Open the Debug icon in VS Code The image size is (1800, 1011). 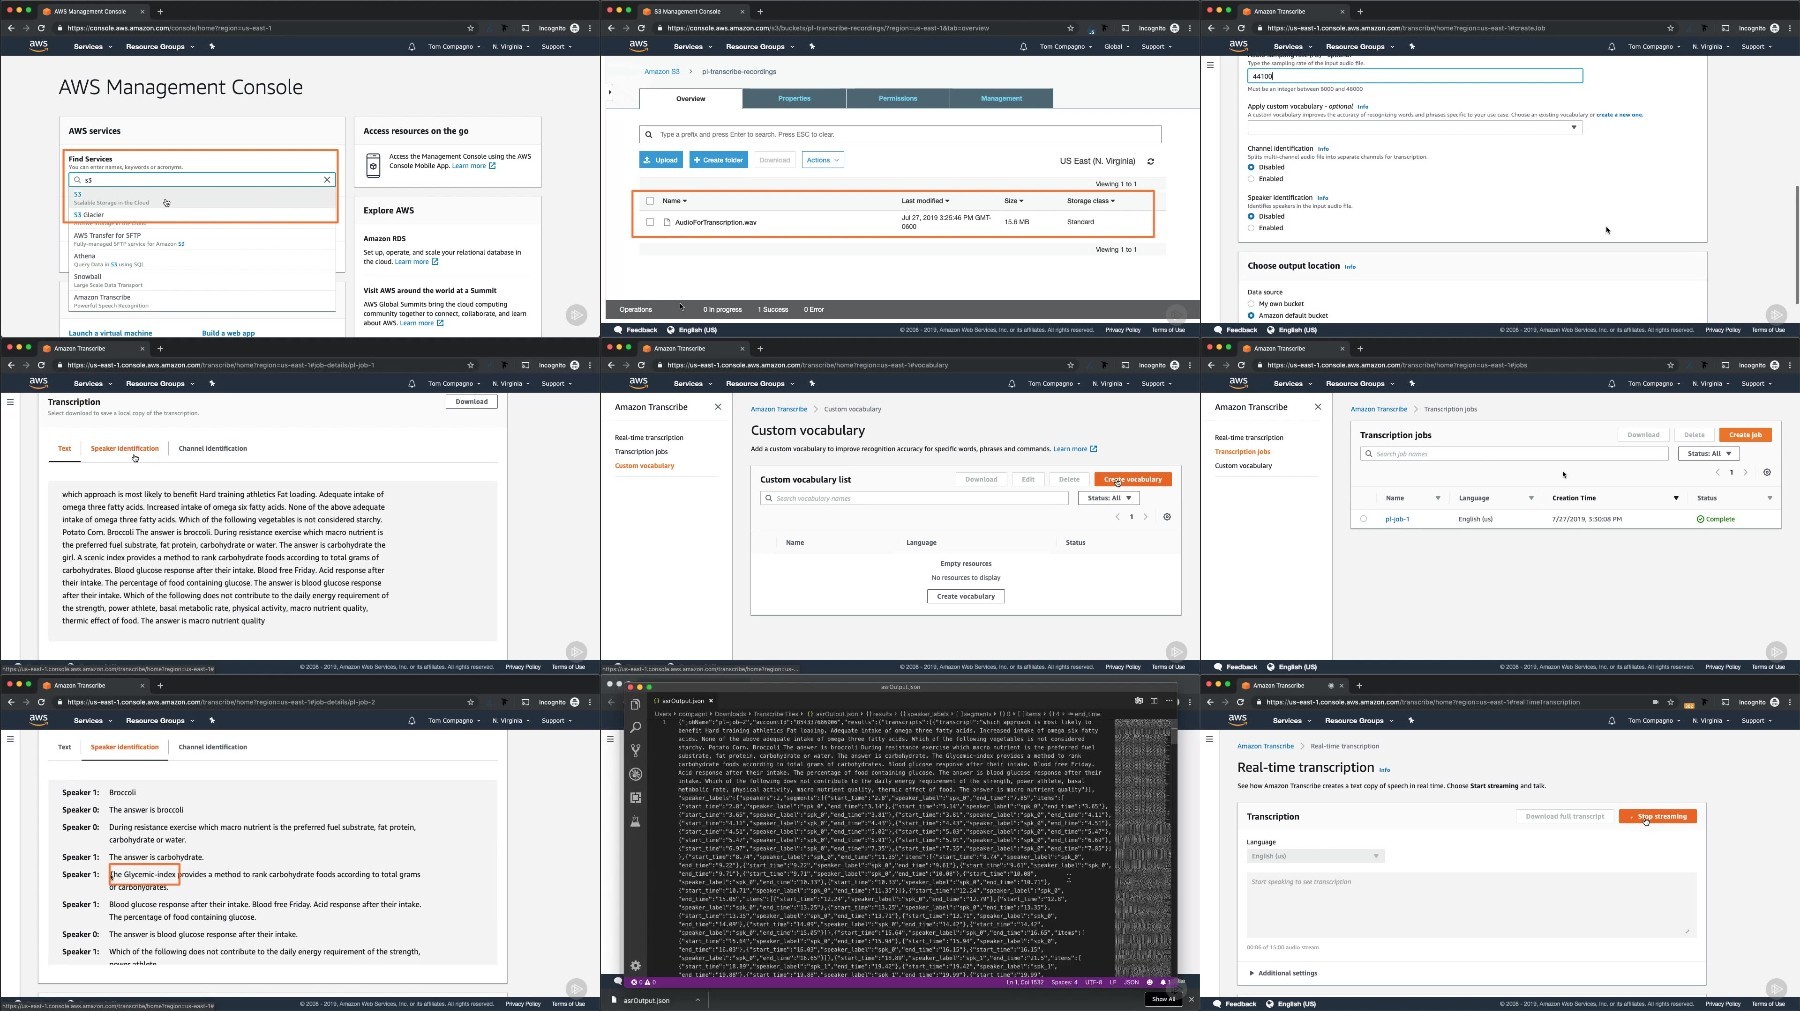click(635, 774)
